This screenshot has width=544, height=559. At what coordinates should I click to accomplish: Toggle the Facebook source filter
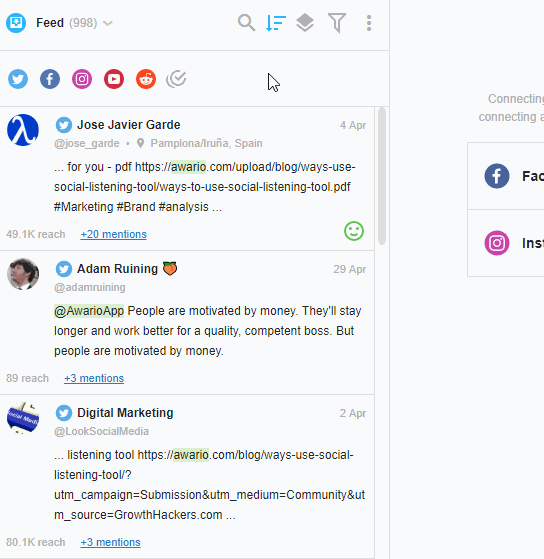50,79
